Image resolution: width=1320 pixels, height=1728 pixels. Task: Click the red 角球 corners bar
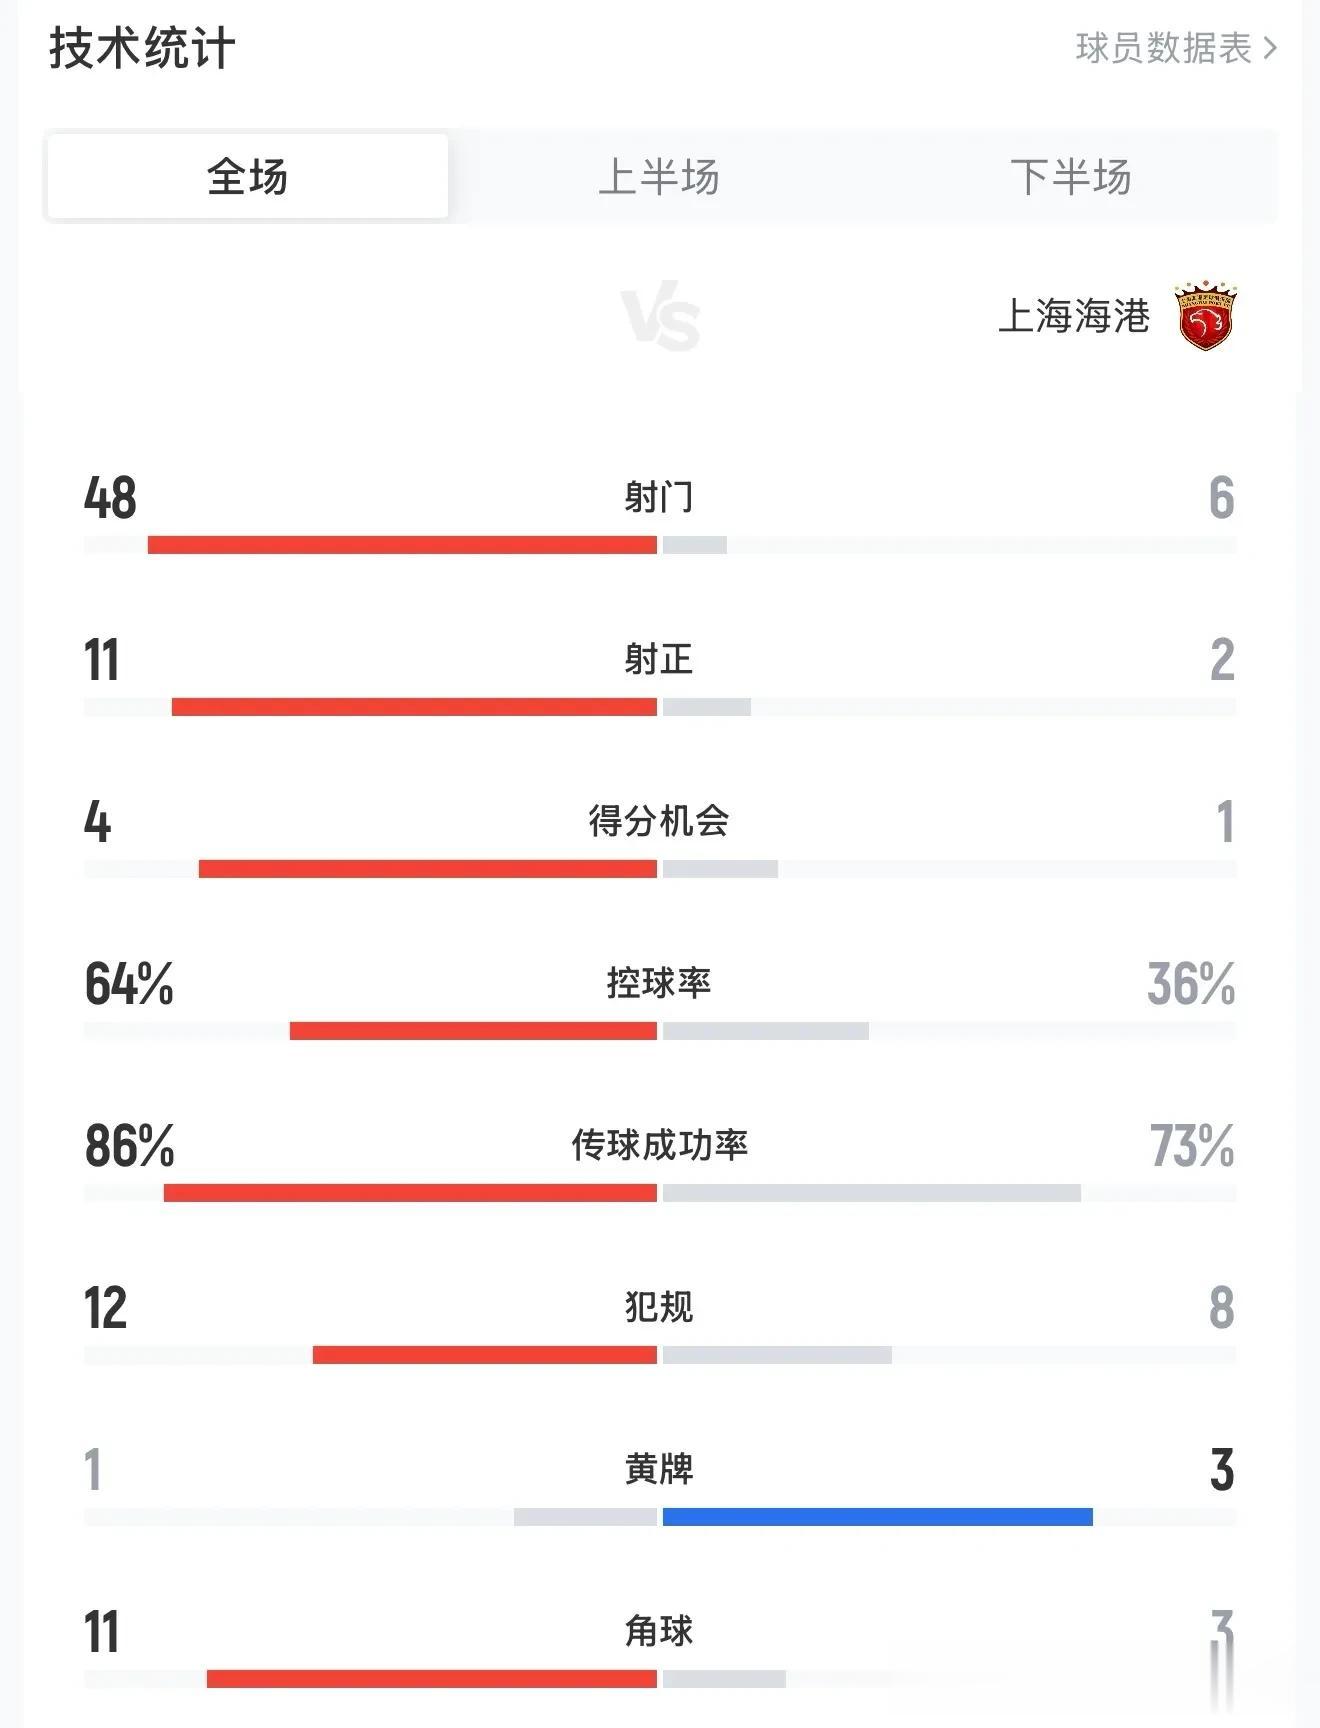coord(431,1679)
